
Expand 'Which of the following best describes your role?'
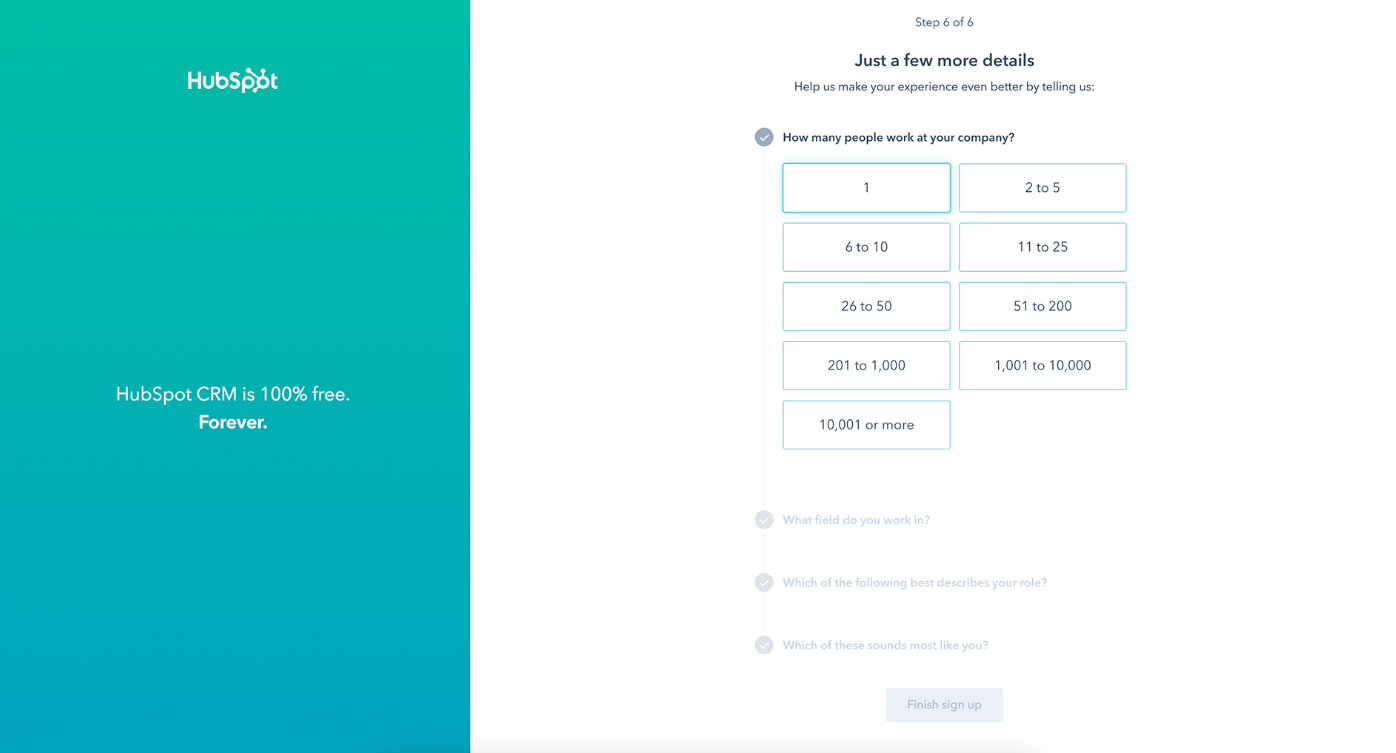[x=914, y=583]
